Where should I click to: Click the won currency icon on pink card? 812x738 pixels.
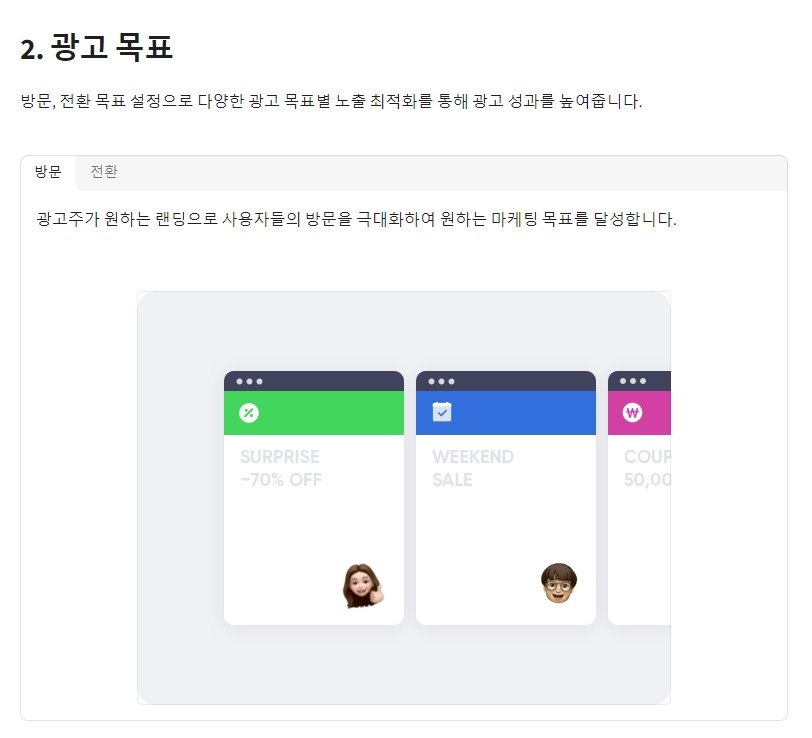(x=632, y=412)
